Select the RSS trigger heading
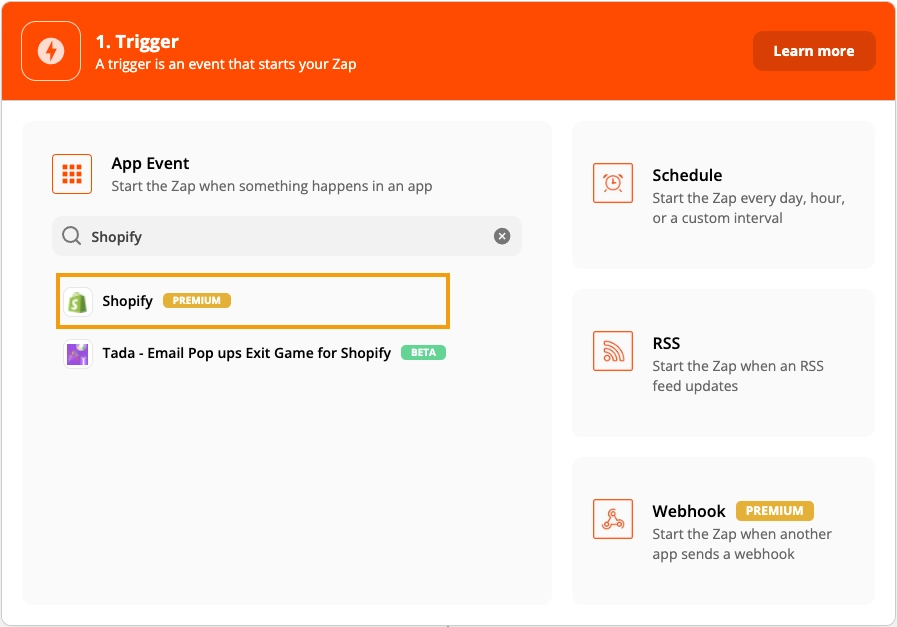The image size is (897, 627). (x=666, y=343)
